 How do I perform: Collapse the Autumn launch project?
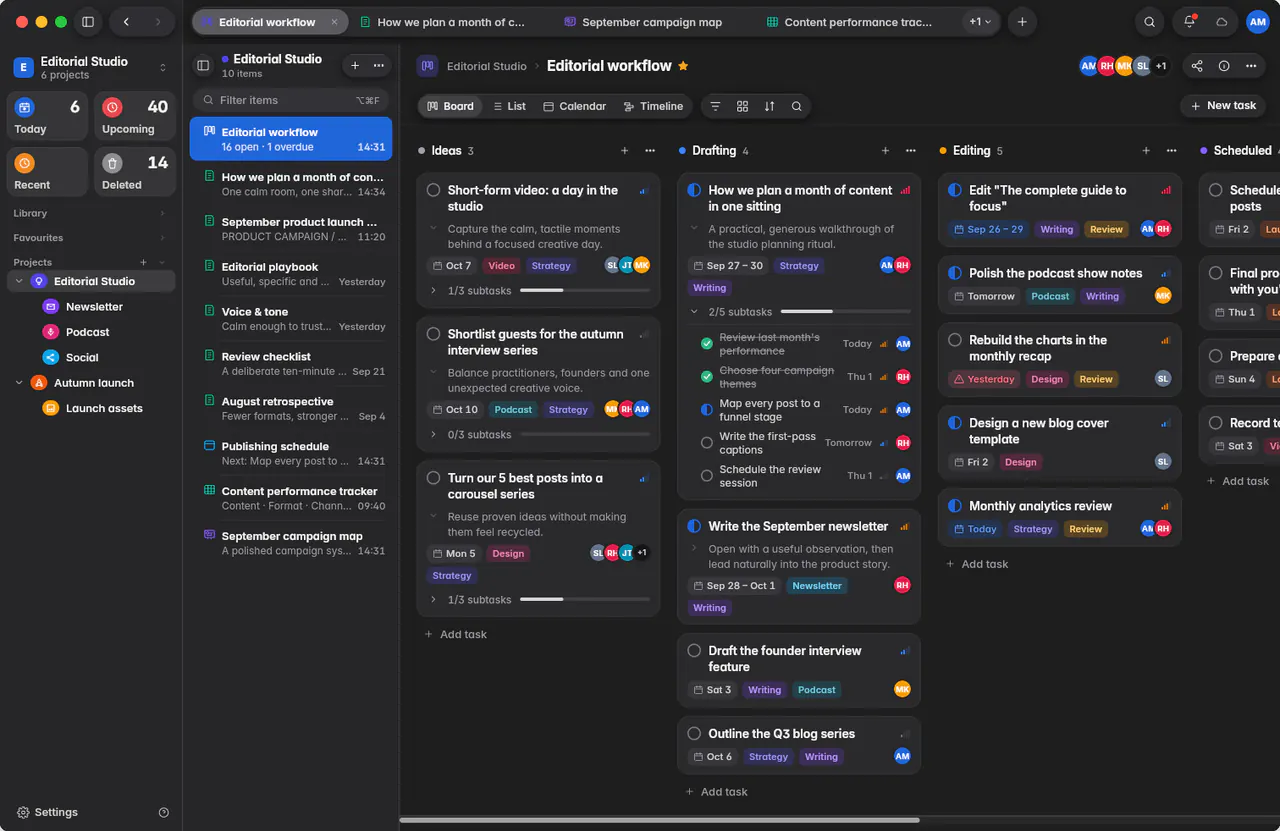(19, 383)
